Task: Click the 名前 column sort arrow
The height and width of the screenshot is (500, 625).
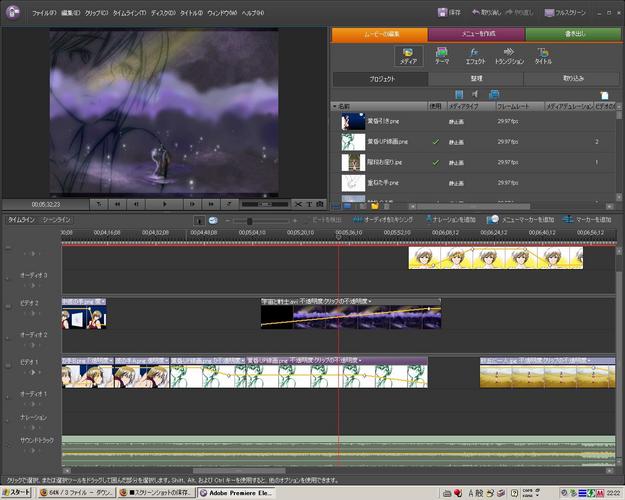Action: pos(334,106)
